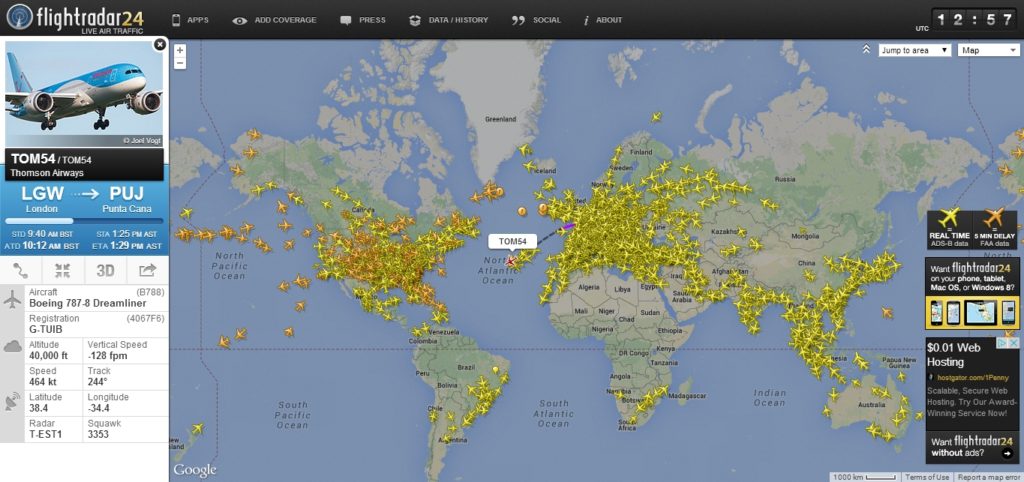Zoom in on the map

180,50
